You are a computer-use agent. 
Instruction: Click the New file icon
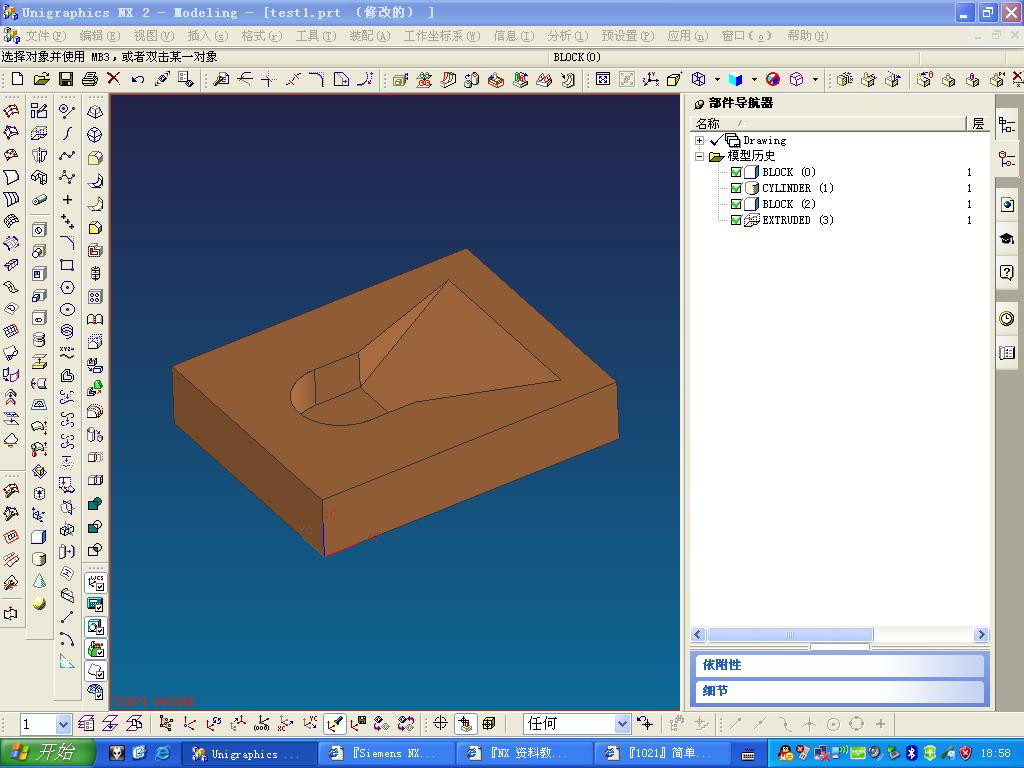point(18,79)
